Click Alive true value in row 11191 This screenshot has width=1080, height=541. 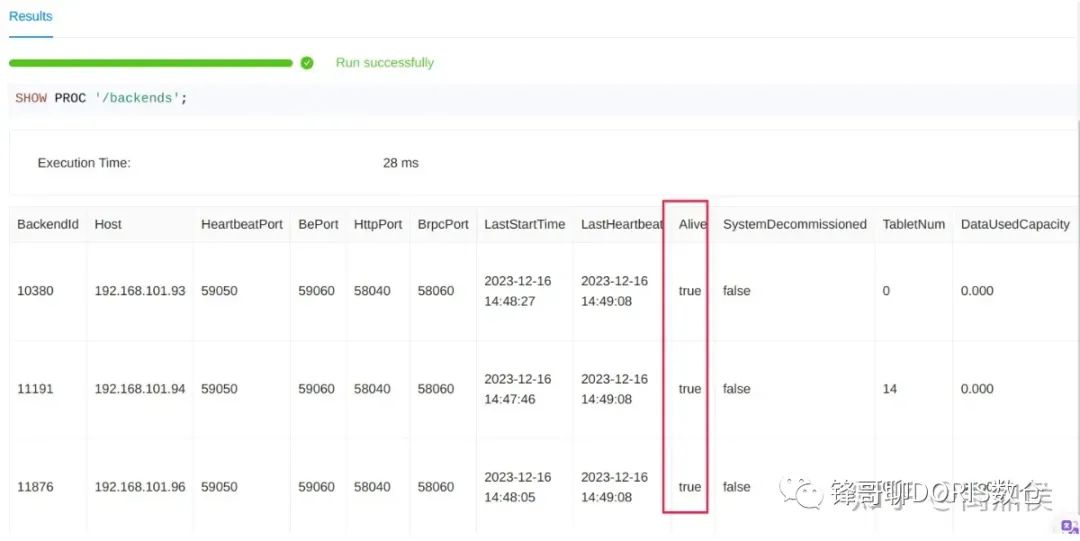coord(689,389)
